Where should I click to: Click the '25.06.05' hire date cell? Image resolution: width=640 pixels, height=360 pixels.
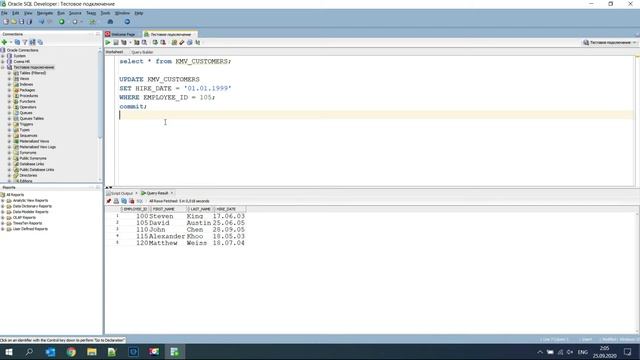[x=229, y=223]
